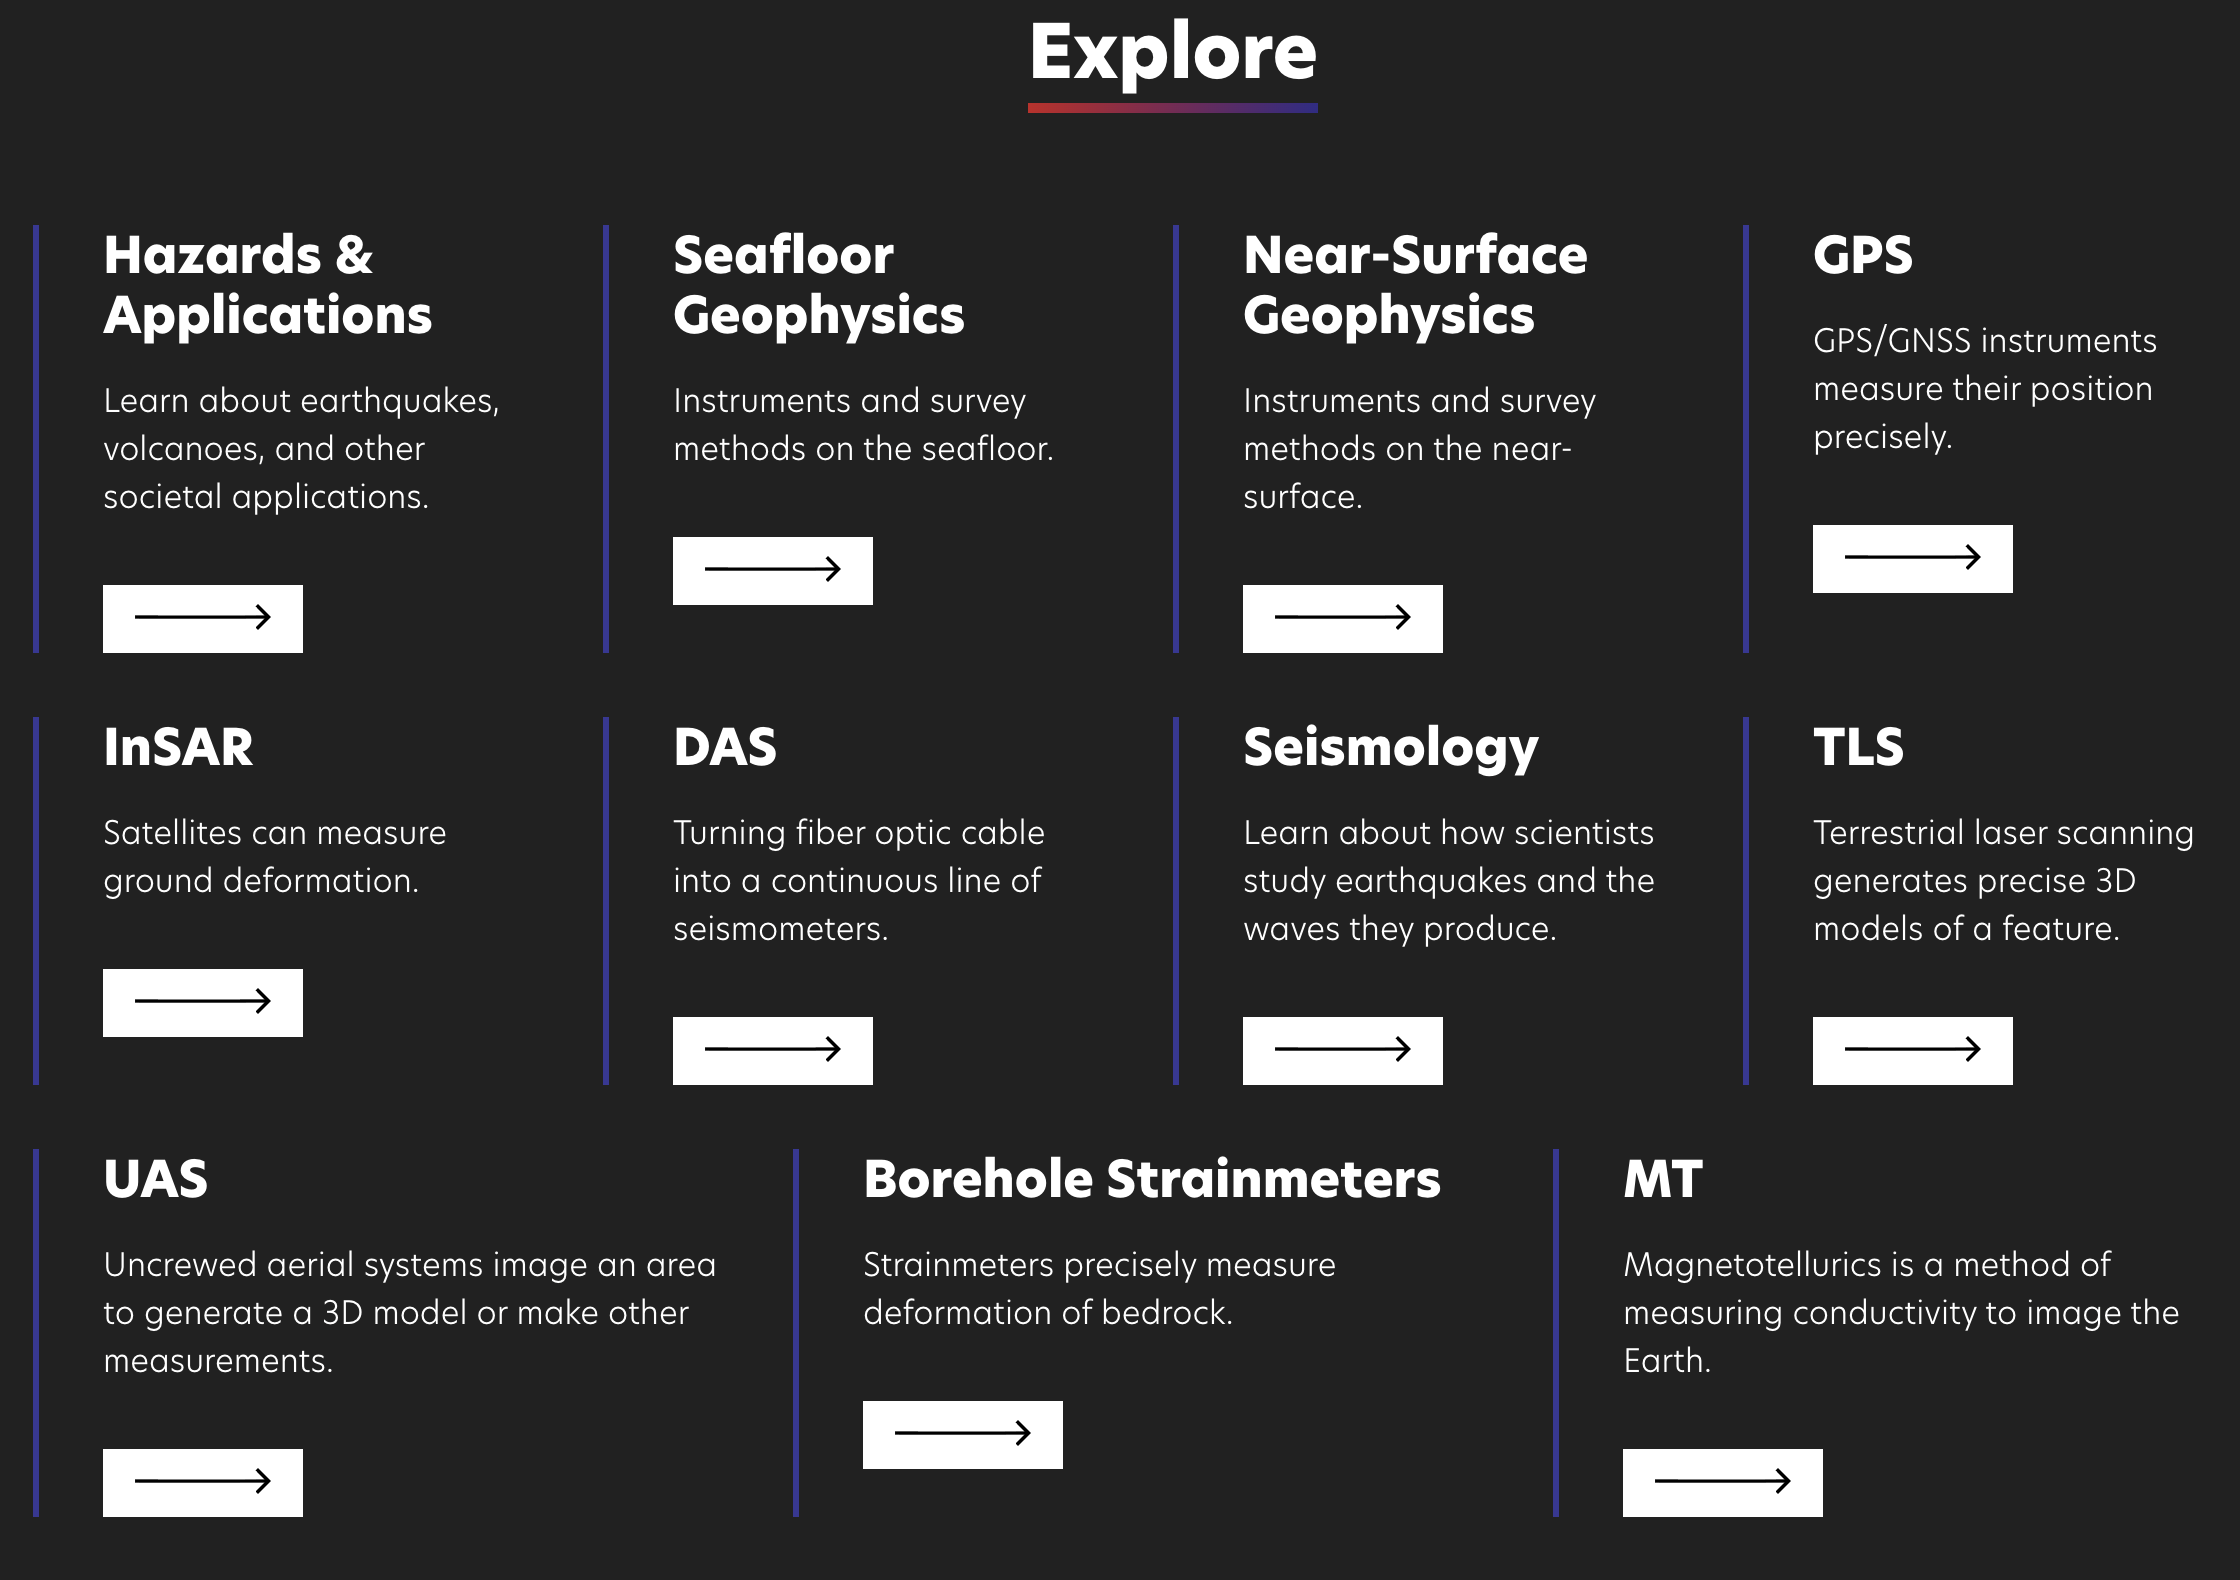Click the UAS card arrow button
Image resolution: width=2240 pixels, height=1580 pixels.
click(203, 1482)
